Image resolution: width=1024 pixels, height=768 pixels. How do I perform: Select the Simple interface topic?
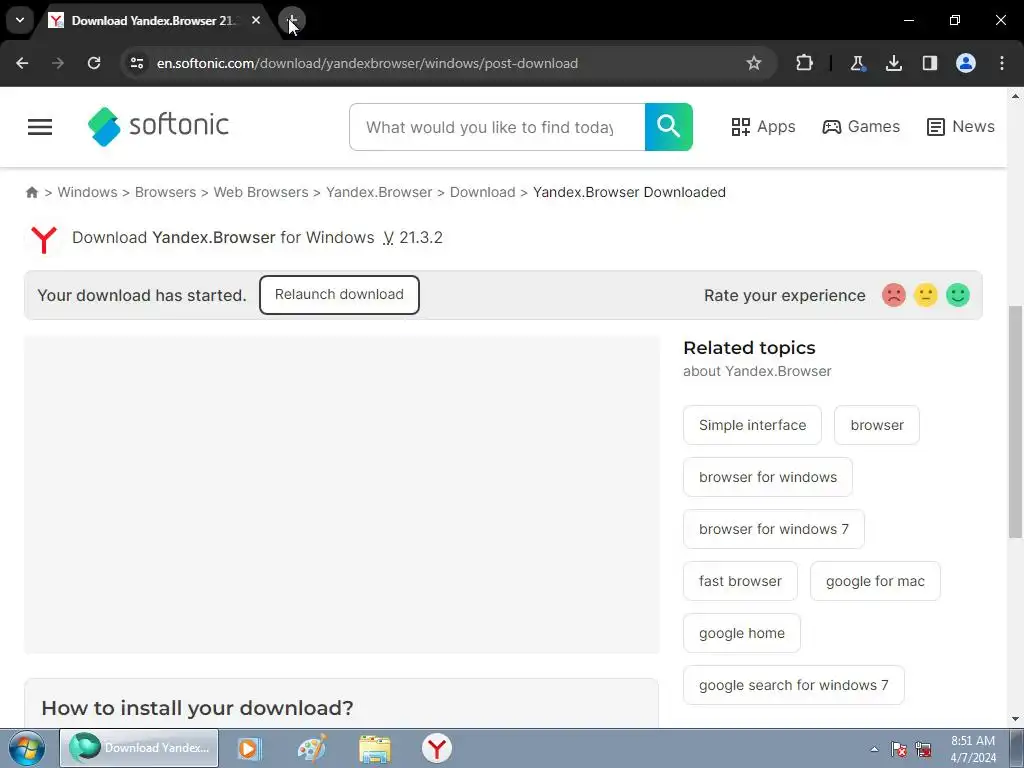752,425
